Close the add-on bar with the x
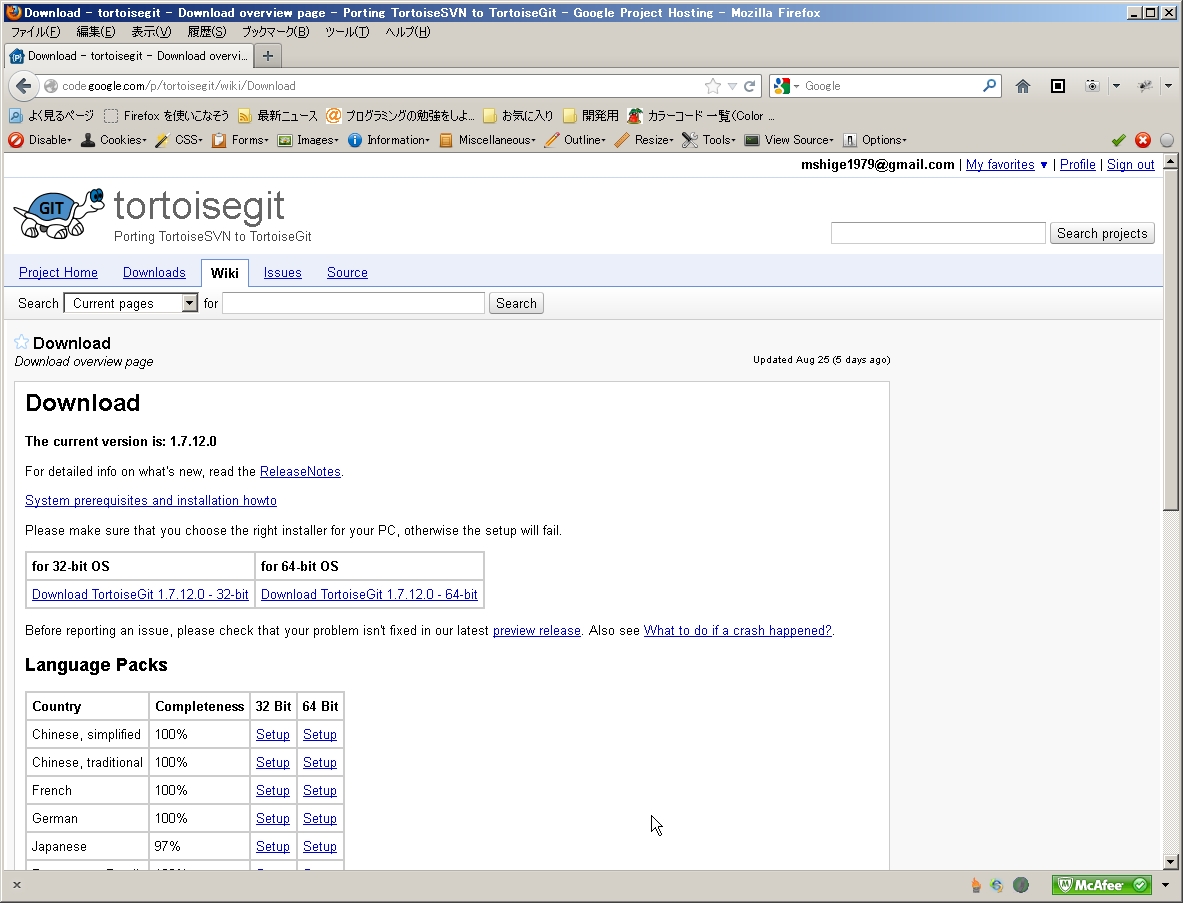Screen dimensions: 1183x903 [17, 885]
